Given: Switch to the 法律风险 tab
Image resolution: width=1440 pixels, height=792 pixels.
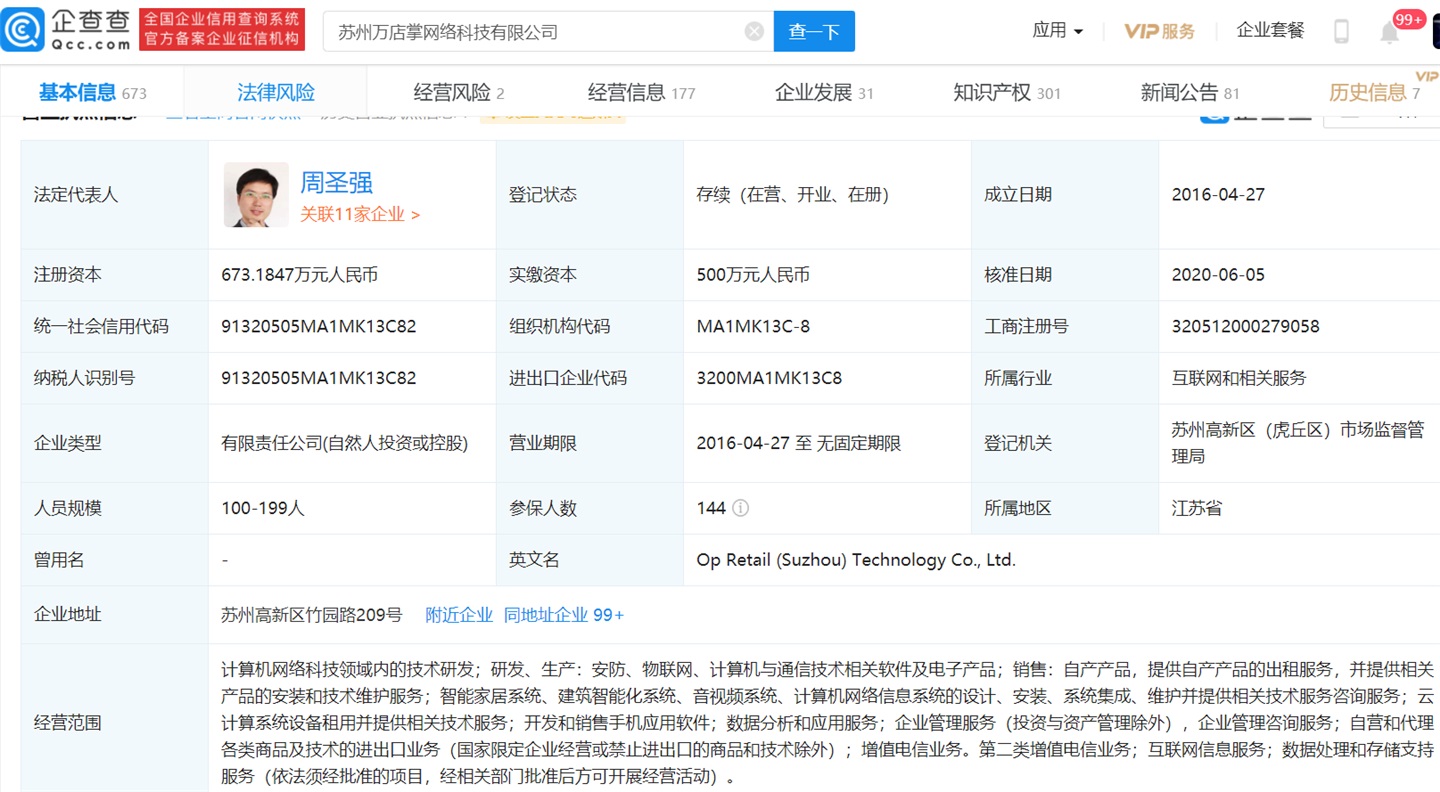Looking at the screenshot, I should [274, 91].
